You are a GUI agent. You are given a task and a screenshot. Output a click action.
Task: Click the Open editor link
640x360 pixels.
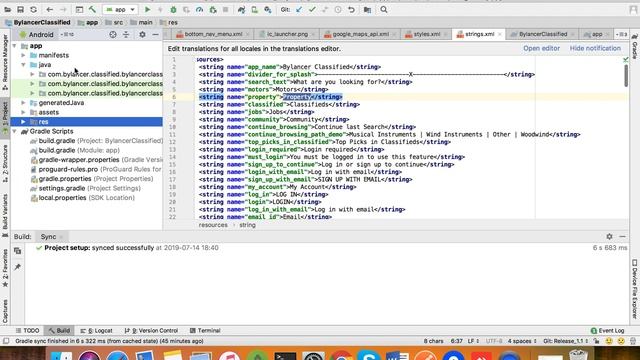pos(541,48)
